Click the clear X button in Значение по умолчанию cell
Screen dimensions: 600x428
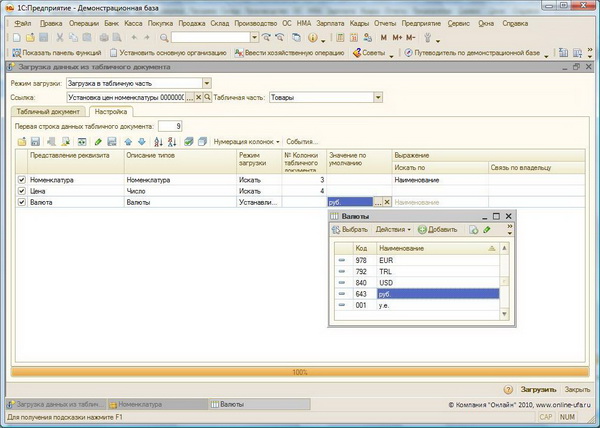(387, 202)
